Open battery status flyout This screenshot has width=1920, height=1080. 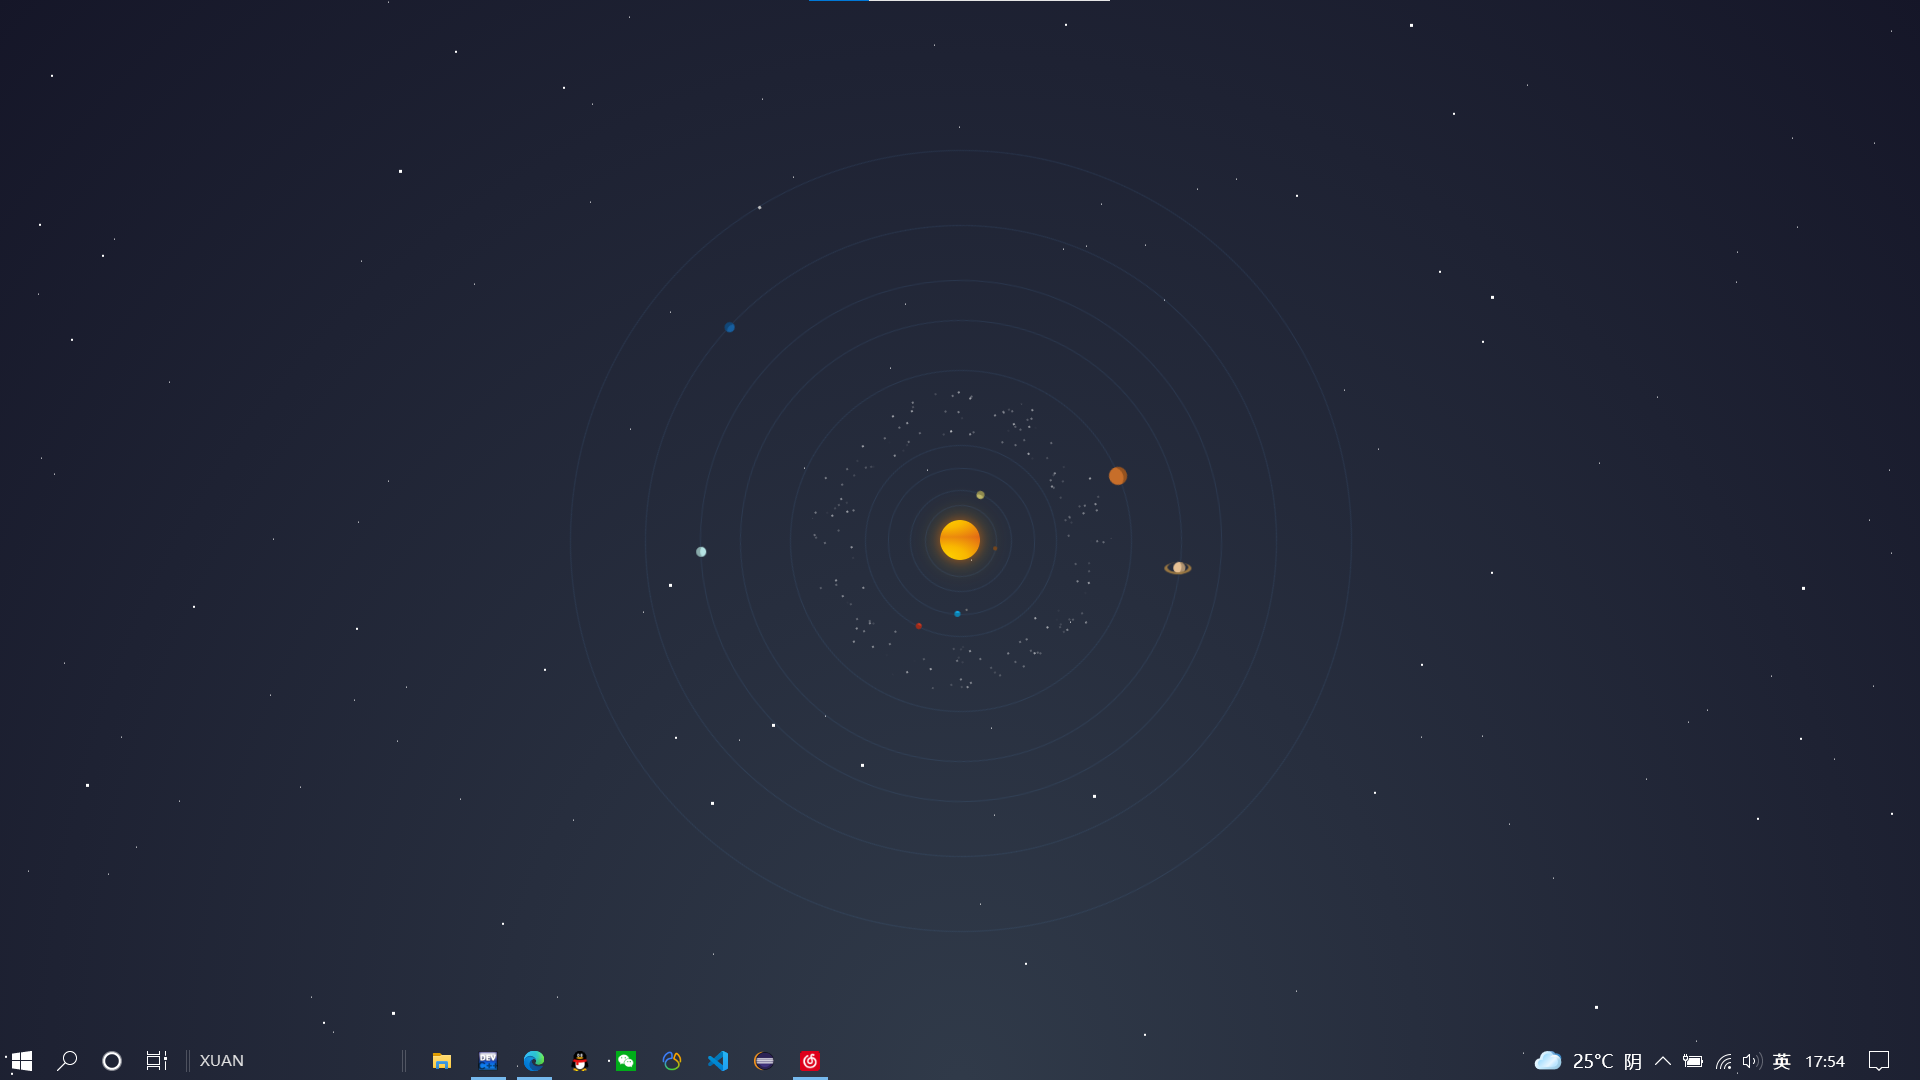[x=1693, y=1061]
